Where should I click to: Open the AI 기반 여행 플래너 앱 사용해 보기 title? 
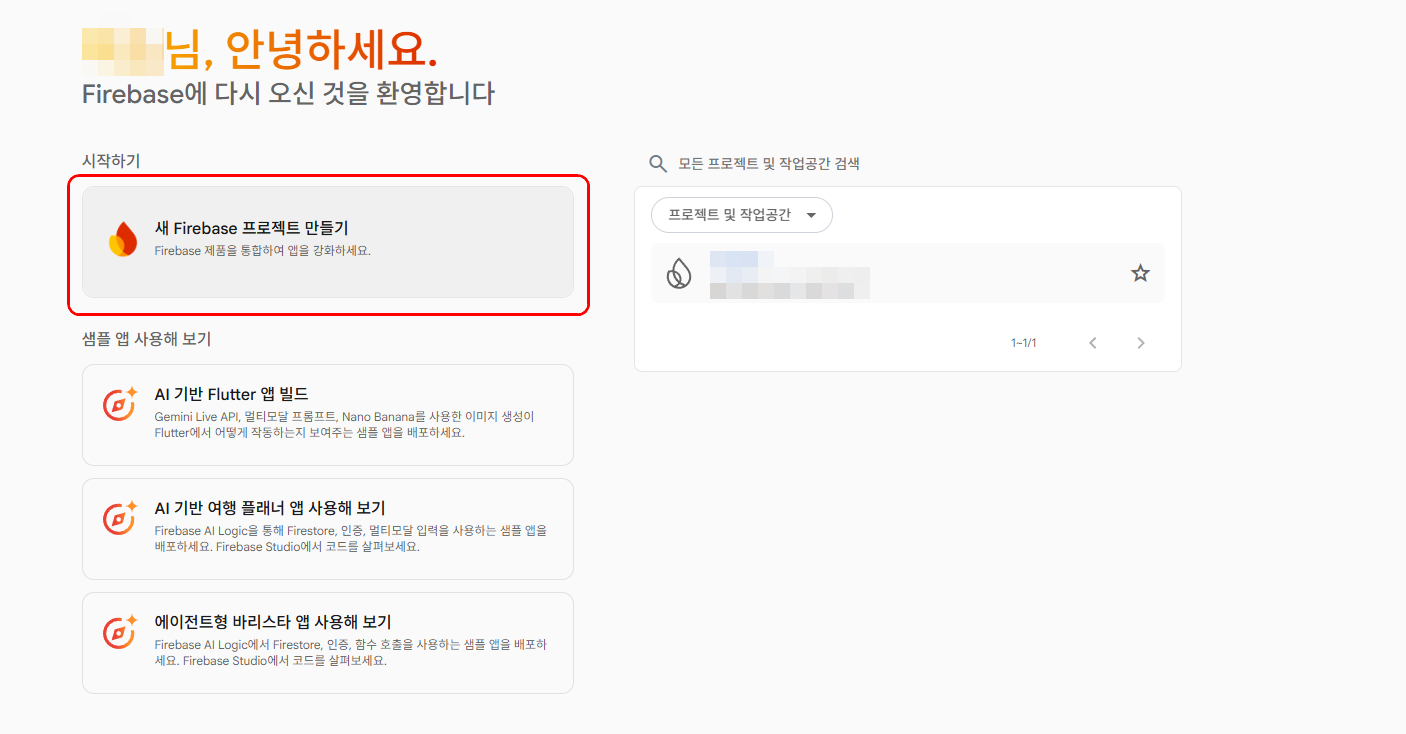pyautogui.click(x=270, y=508)
